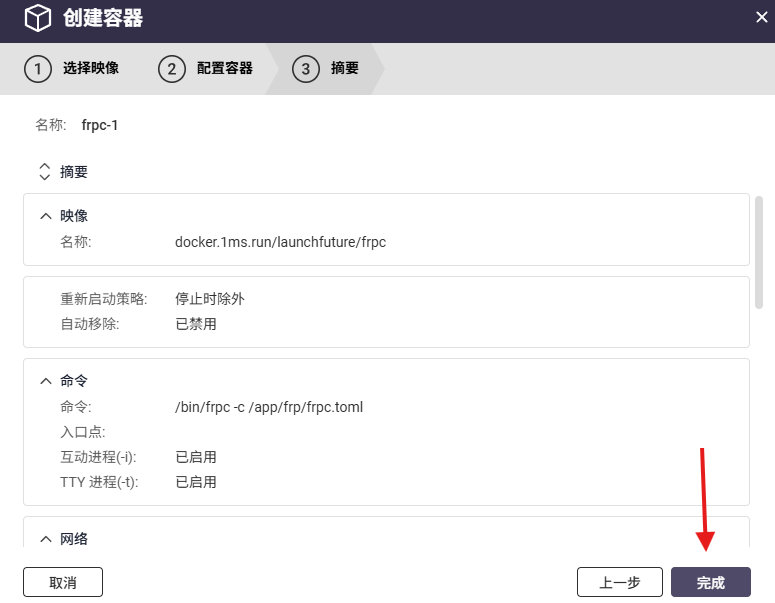The height and width of the screenshot is (603, 775).
Task: Click the summary panel vertical scrollbar
Action: click(759, 253)
